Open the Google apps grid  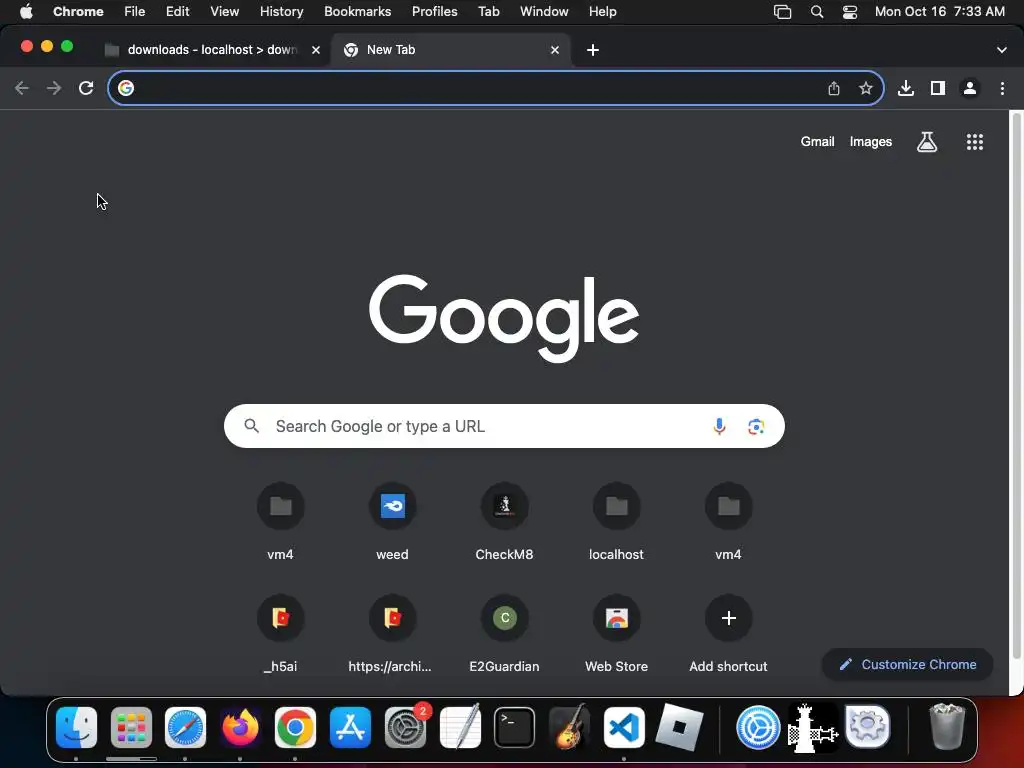click(x=975, y=142)
